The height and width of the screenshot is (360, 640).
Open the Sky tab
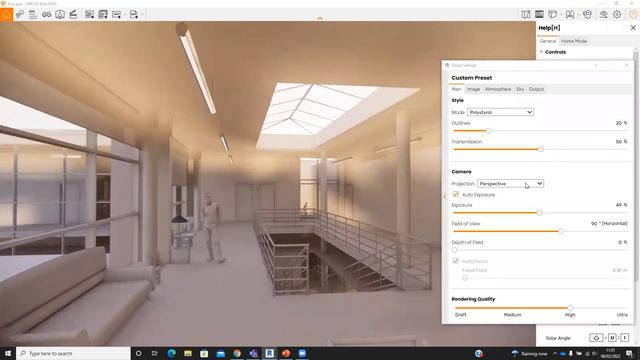[520, 89]
